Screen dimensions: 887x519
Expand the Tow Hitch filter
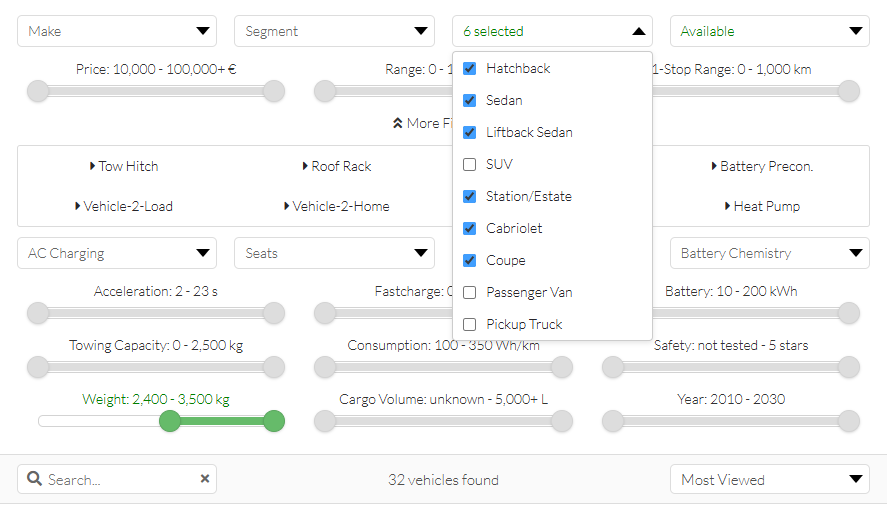pyautogui.click(x=124, y=166)
